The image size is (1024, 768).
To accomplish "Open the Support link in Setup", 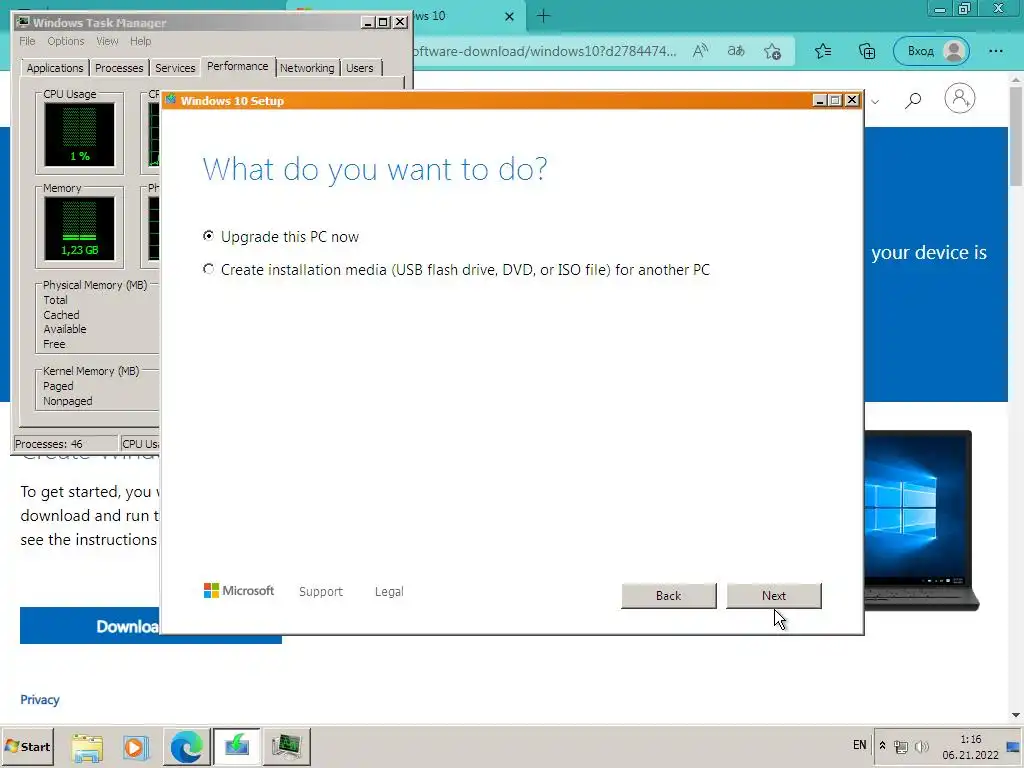I will (x=321, y=592).
